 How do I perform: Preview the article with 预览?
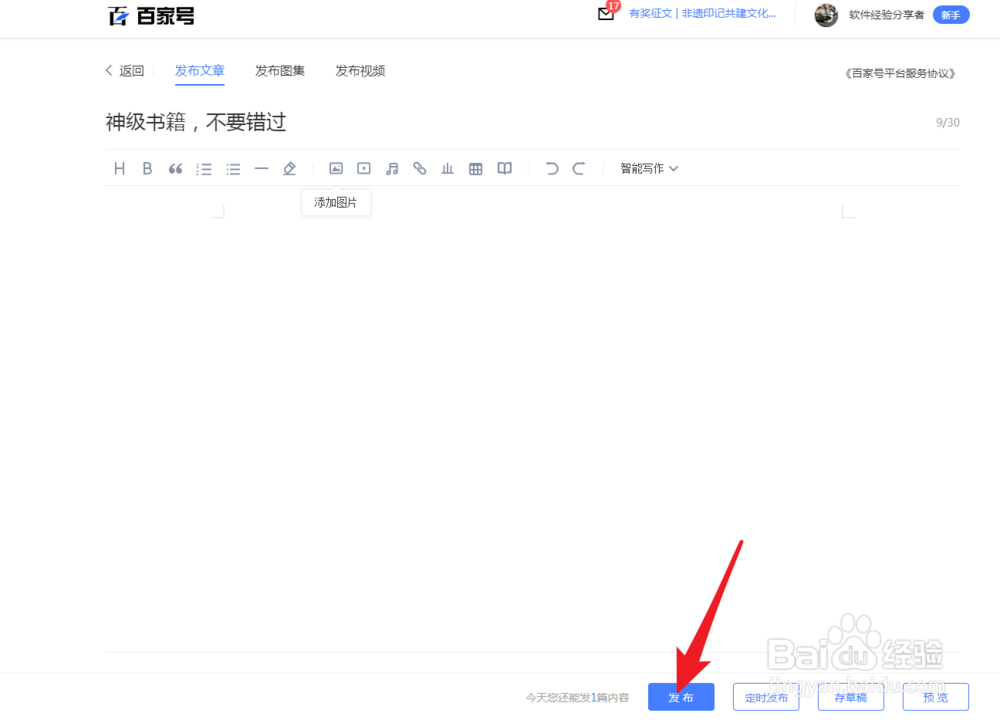click(x=934, y=697)
